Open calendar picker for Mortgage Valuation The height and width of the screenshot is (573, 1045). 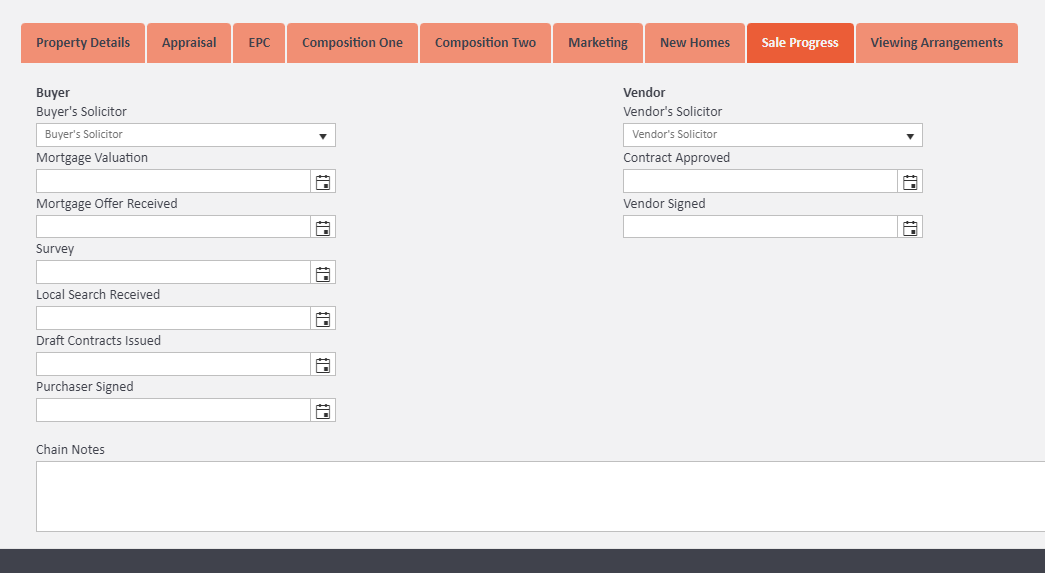click(323, 182)
